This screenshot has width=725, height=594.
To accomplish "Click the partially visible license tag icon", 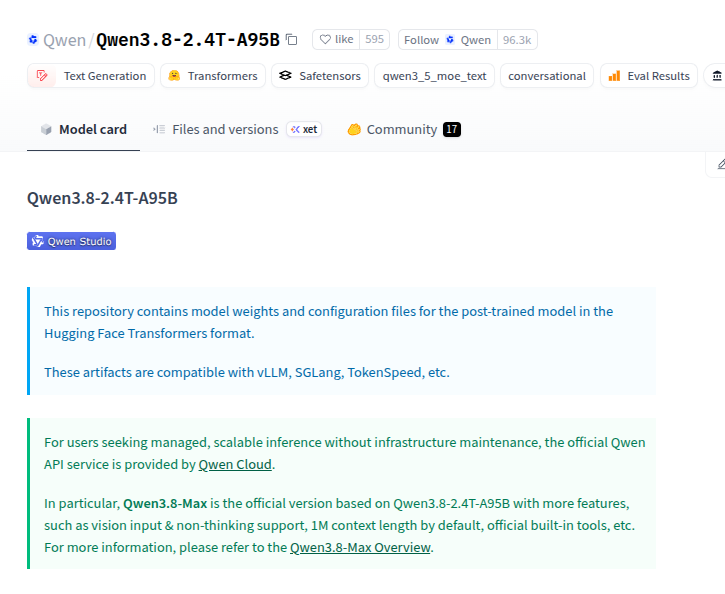I will pos(717,76).
